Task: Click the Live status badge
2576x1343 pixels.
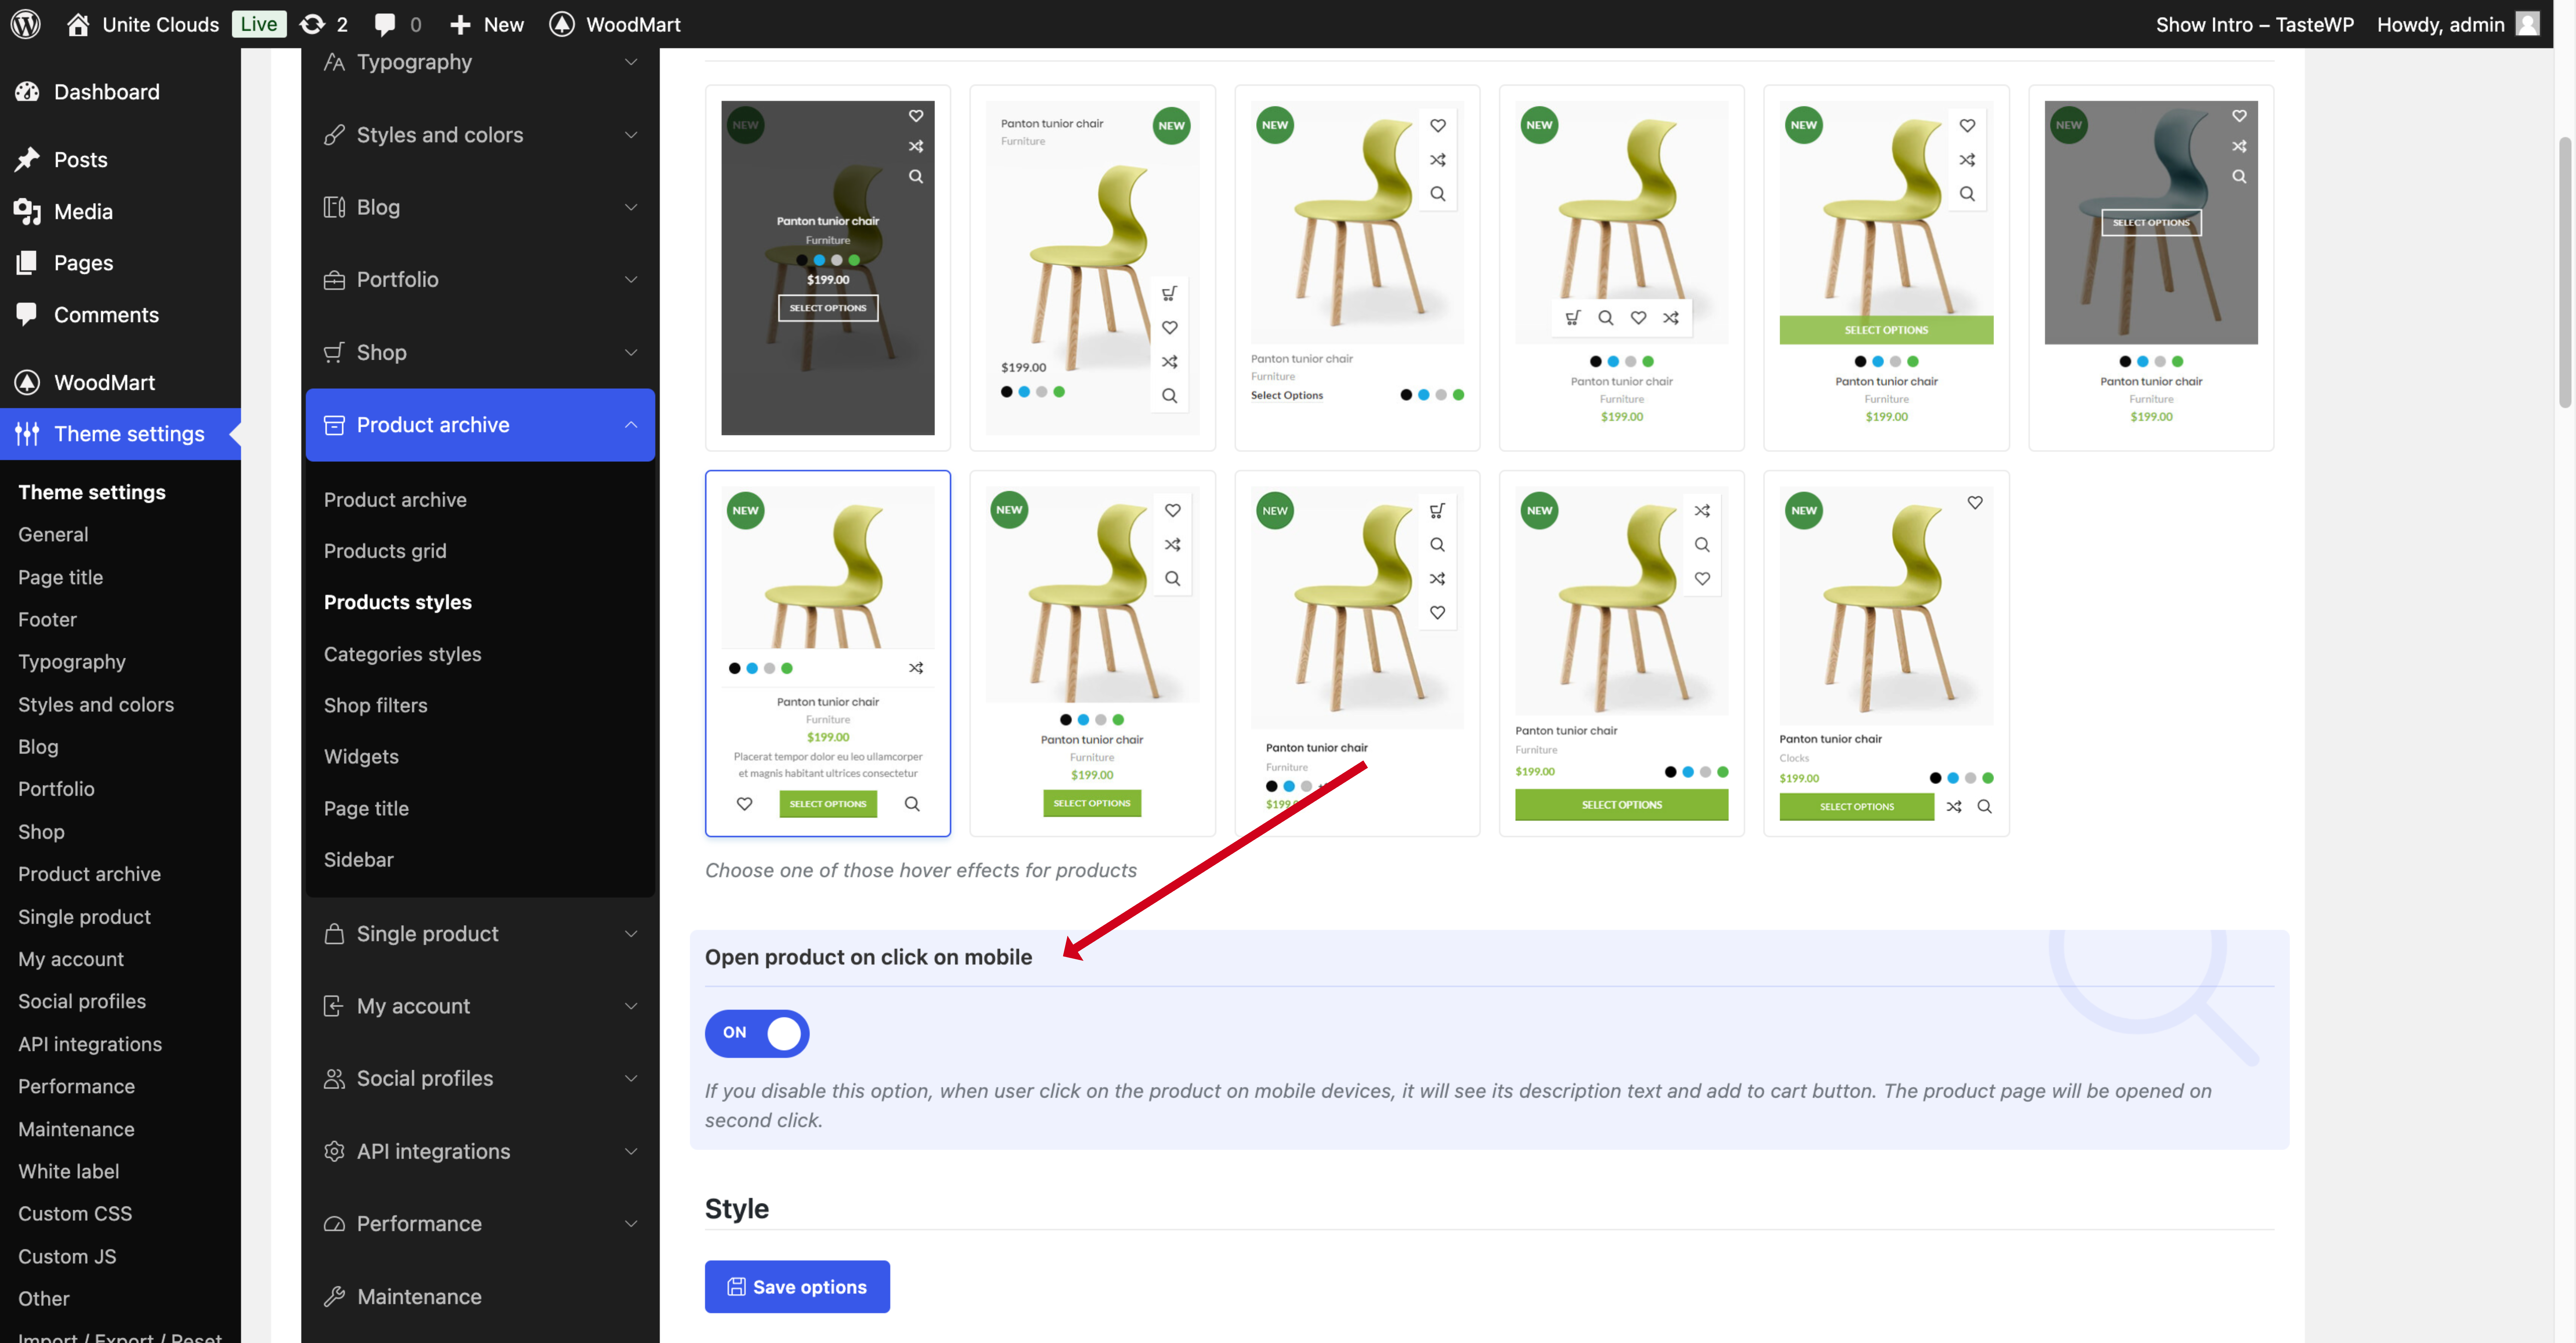Action: coord(259,24)
